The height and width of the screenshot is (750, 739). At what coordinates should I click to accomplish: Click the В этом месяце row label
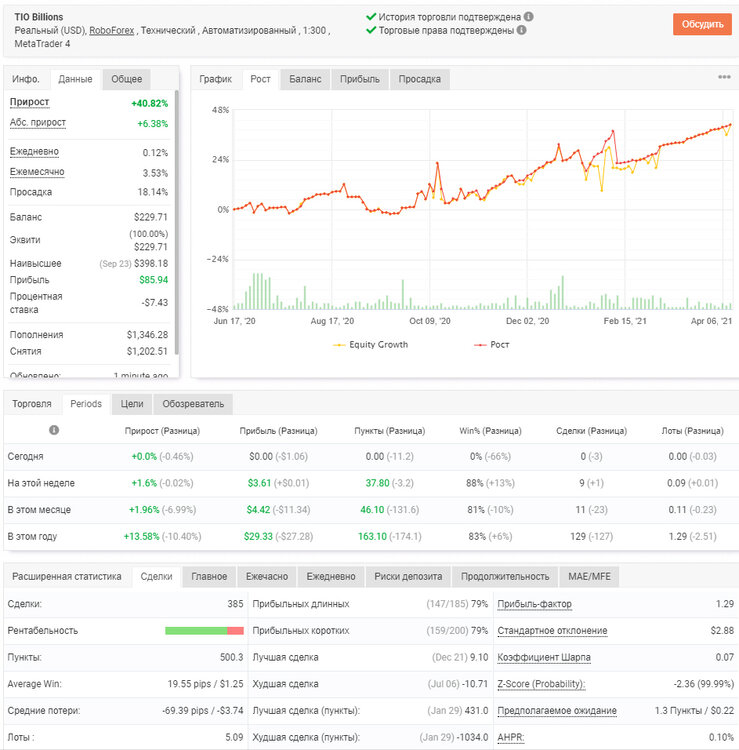[39, 510]
